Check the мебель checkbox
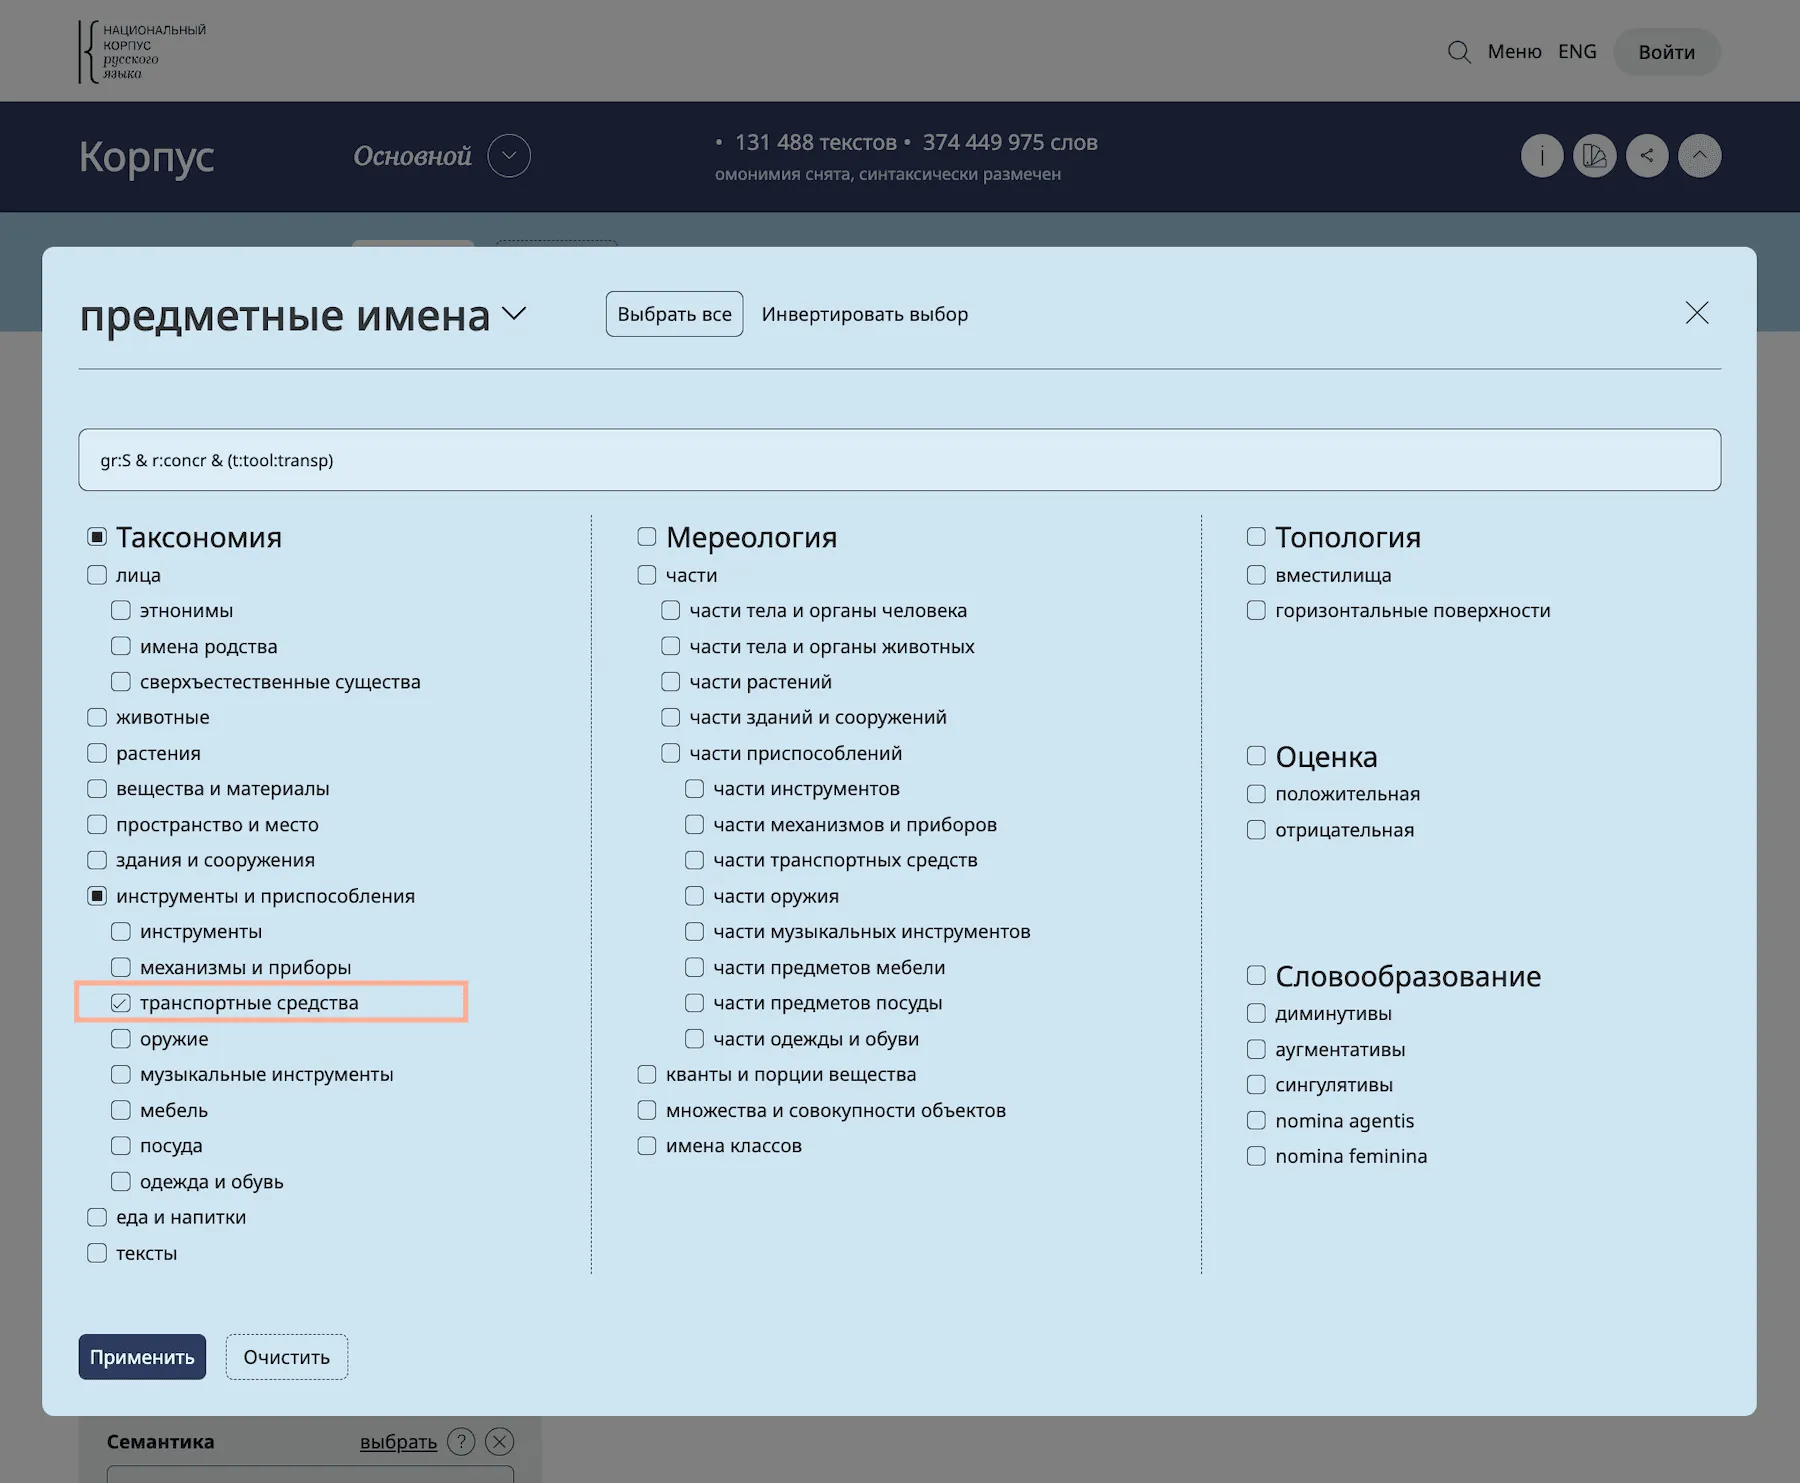 click(x=121, y=1110)
